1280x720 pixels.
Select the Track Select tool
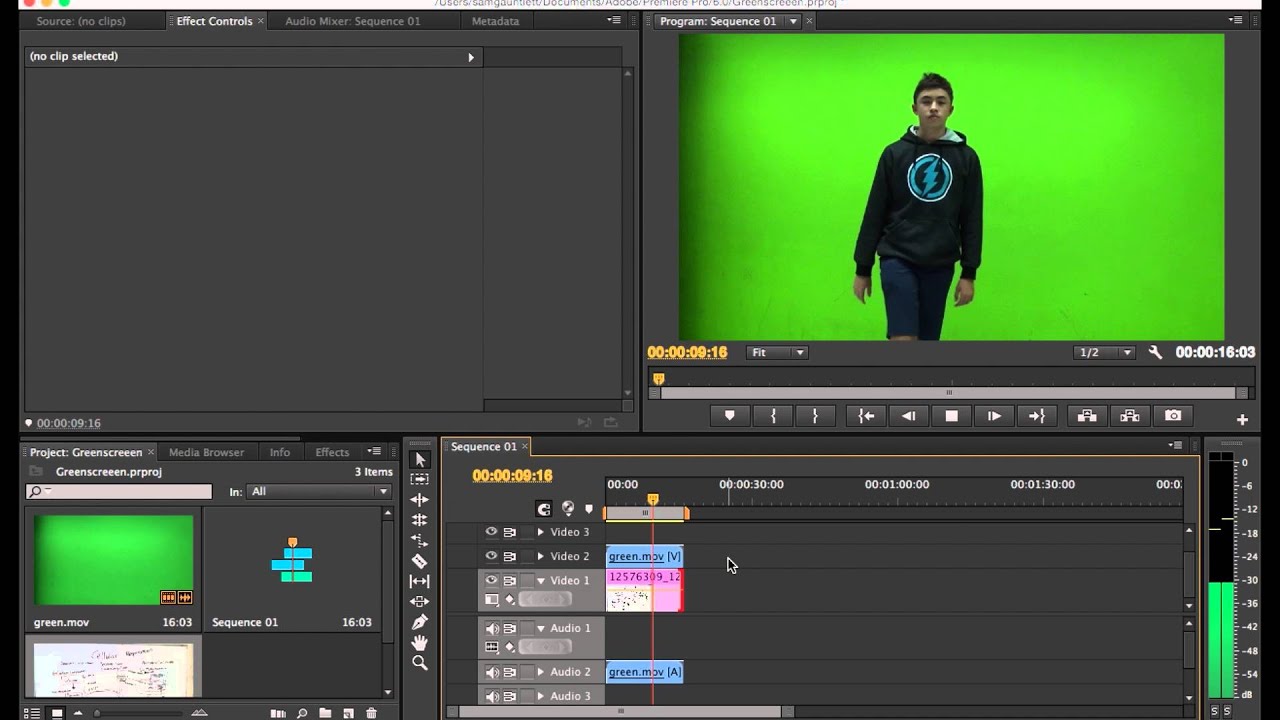pos(420,480)
